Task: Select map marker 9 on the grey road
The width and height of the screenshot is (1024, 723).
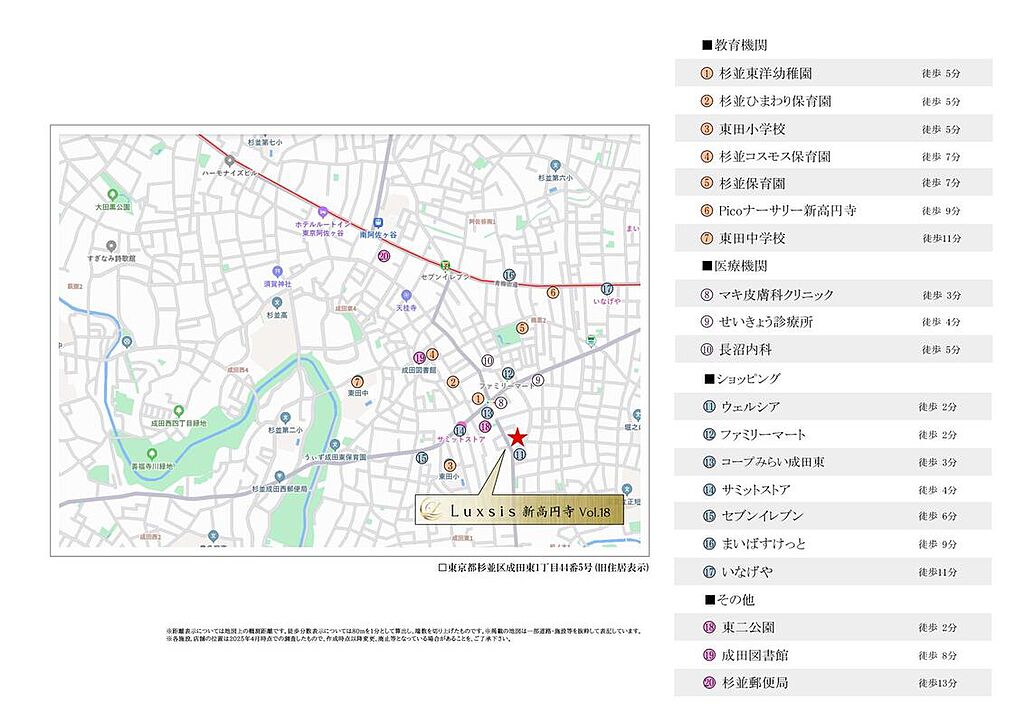Action: tap(537, 379)
